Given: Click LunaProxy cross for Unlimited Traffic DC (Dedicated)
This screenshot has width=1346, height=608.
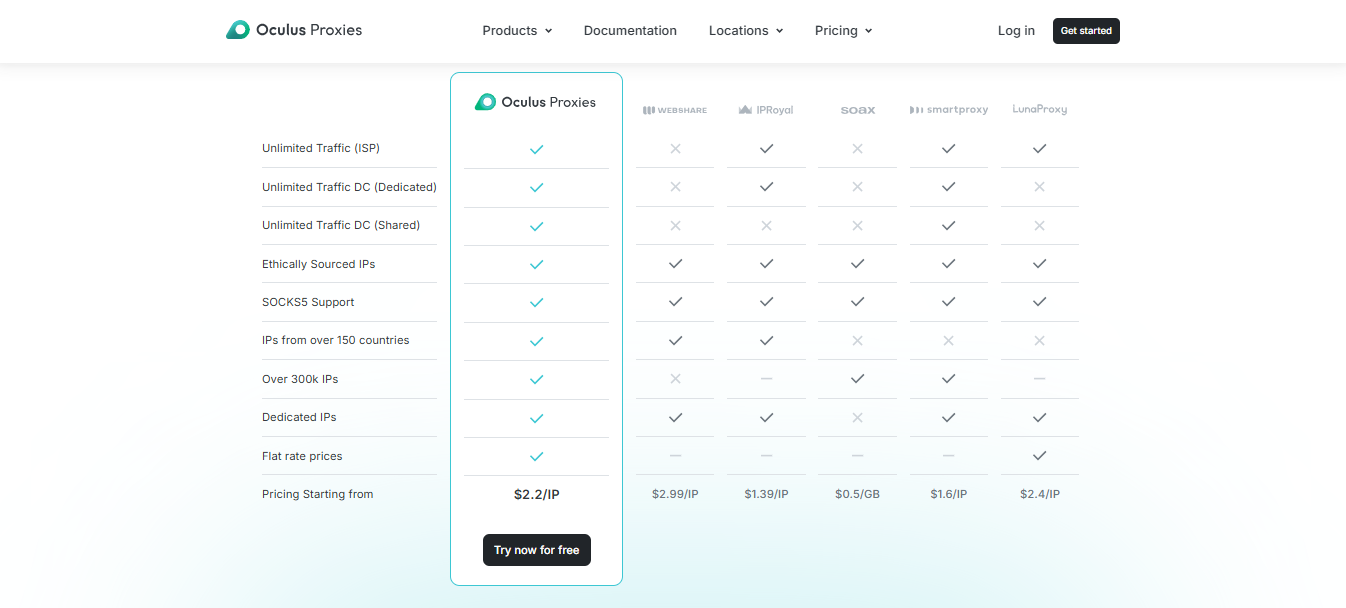Looking at the screenshot, I should pos(1040,187).
